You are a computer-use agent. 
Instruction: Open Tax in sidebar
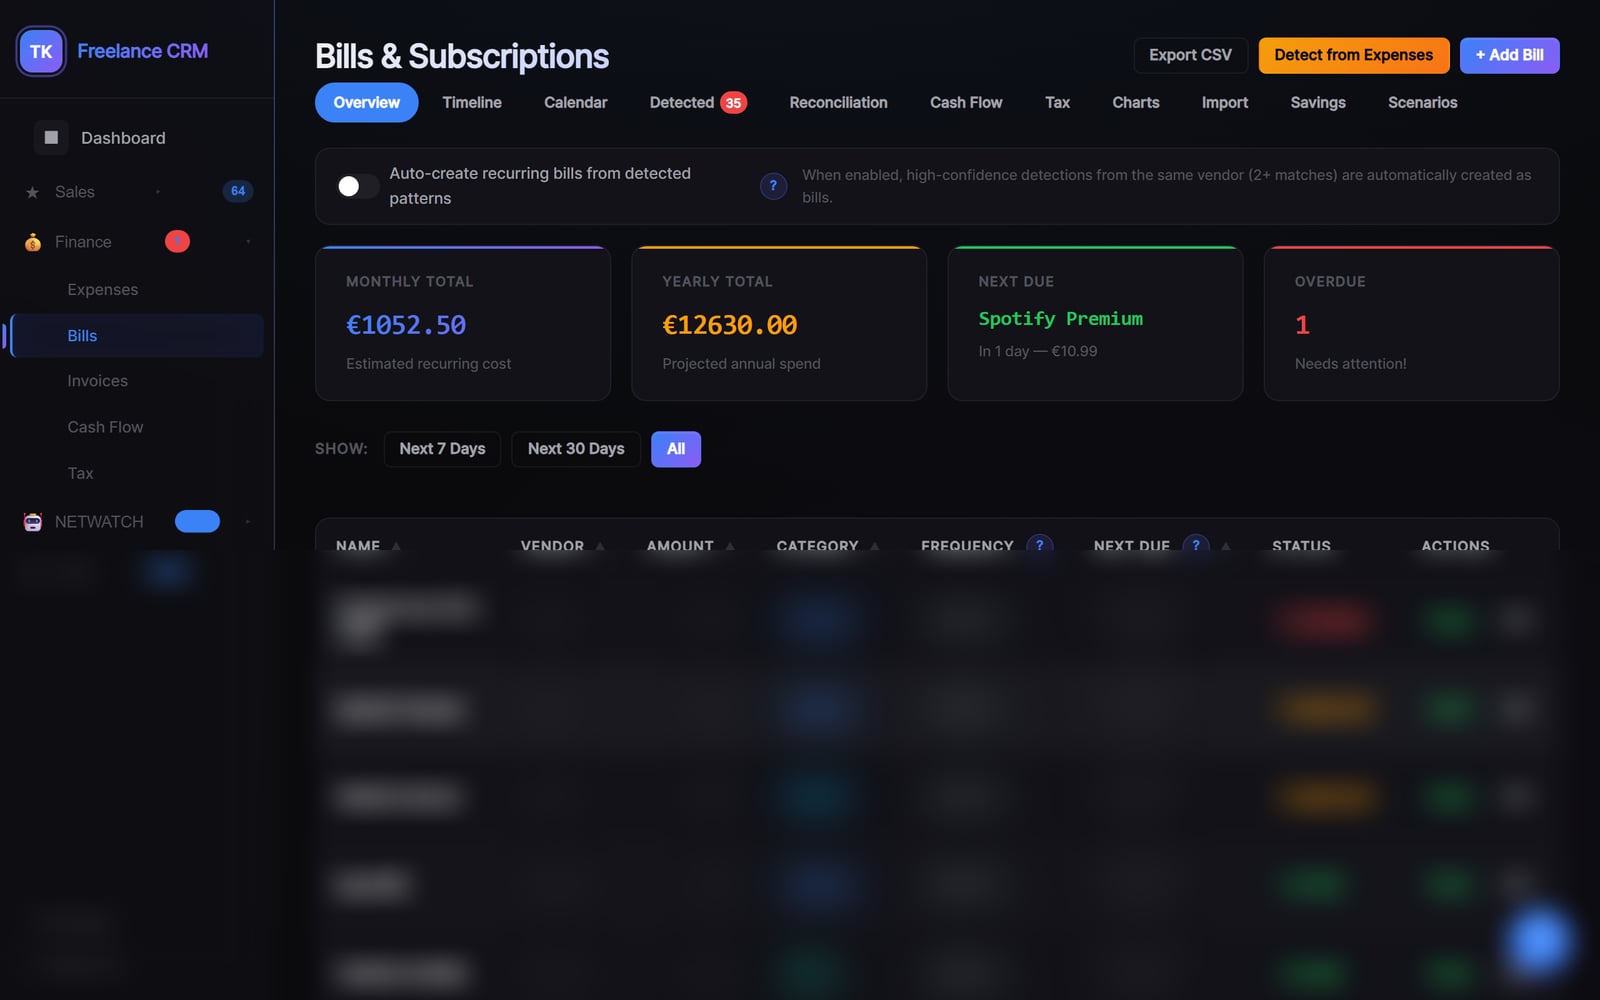(137, 473)
